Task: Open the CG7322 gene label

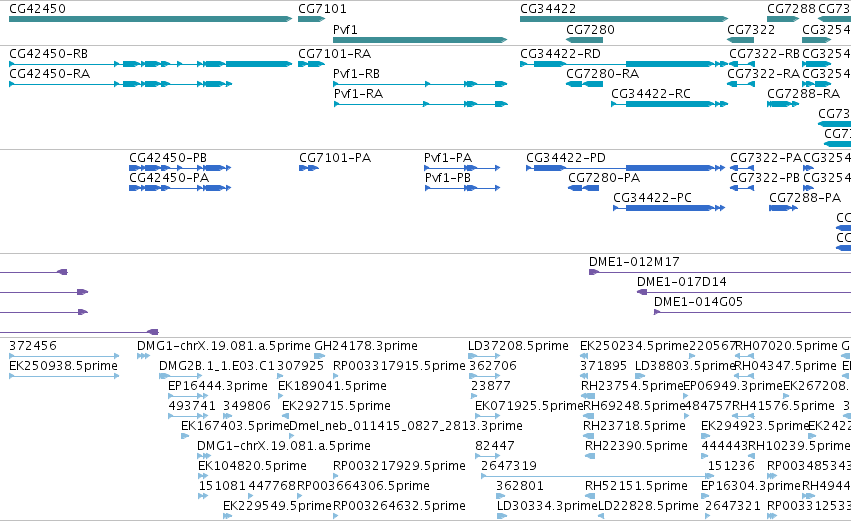Action: (751, 29)
